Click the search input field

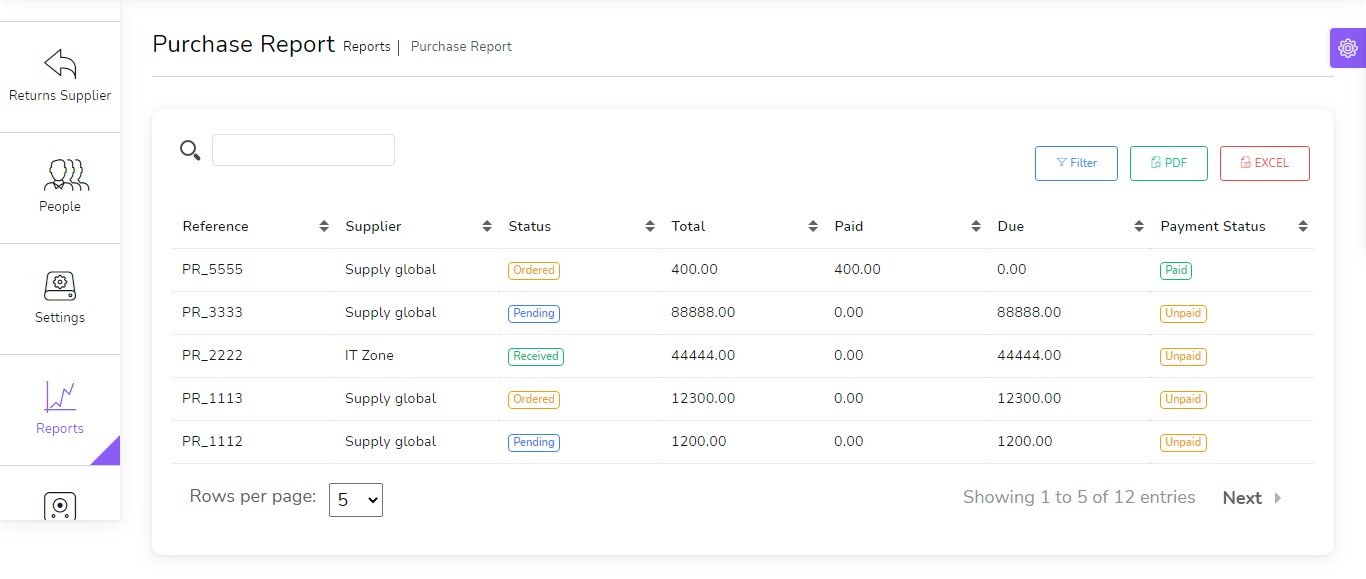(303, 150)
